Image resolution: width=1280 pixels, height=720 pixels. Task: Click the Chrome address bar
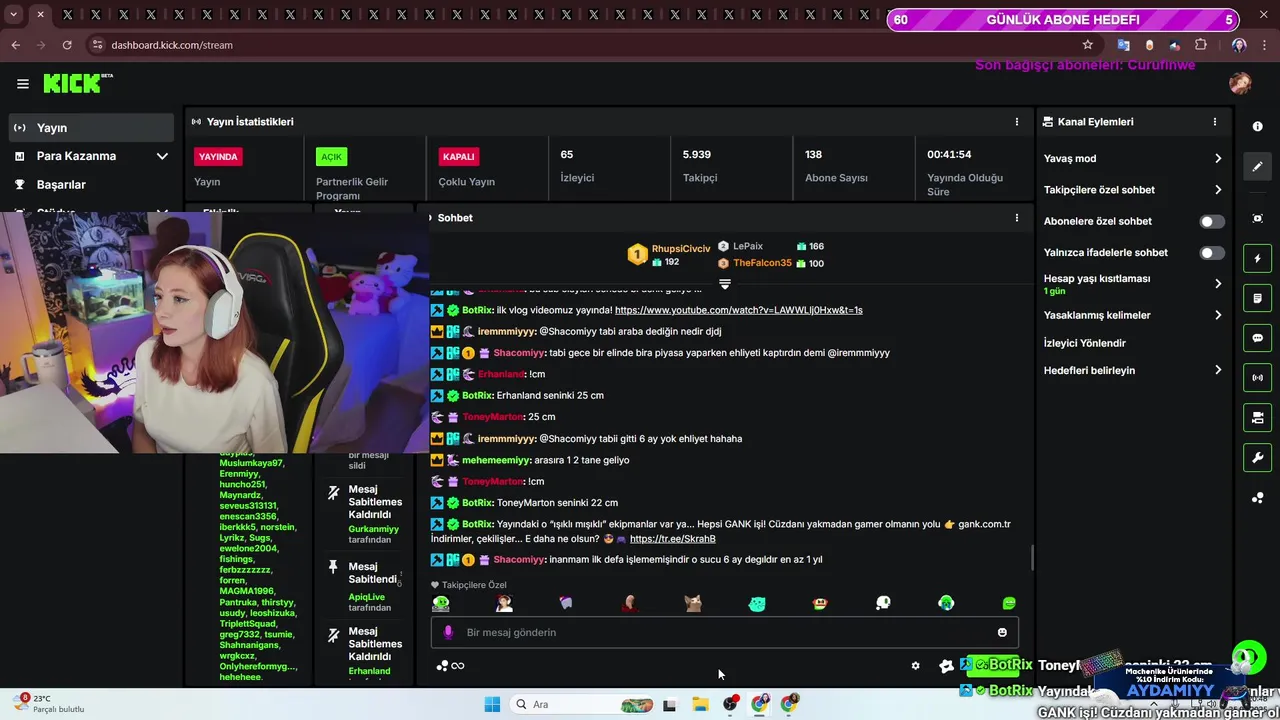tap(590, 45)
